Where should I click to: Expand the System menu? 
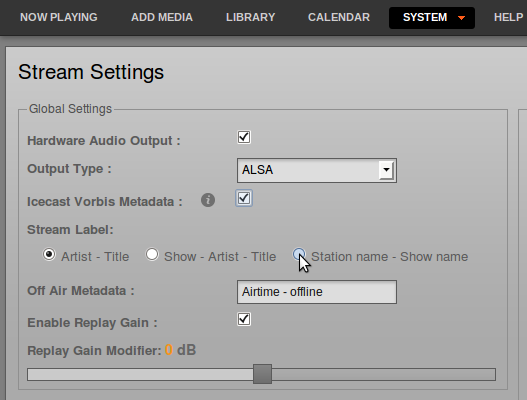coord(432,18)
